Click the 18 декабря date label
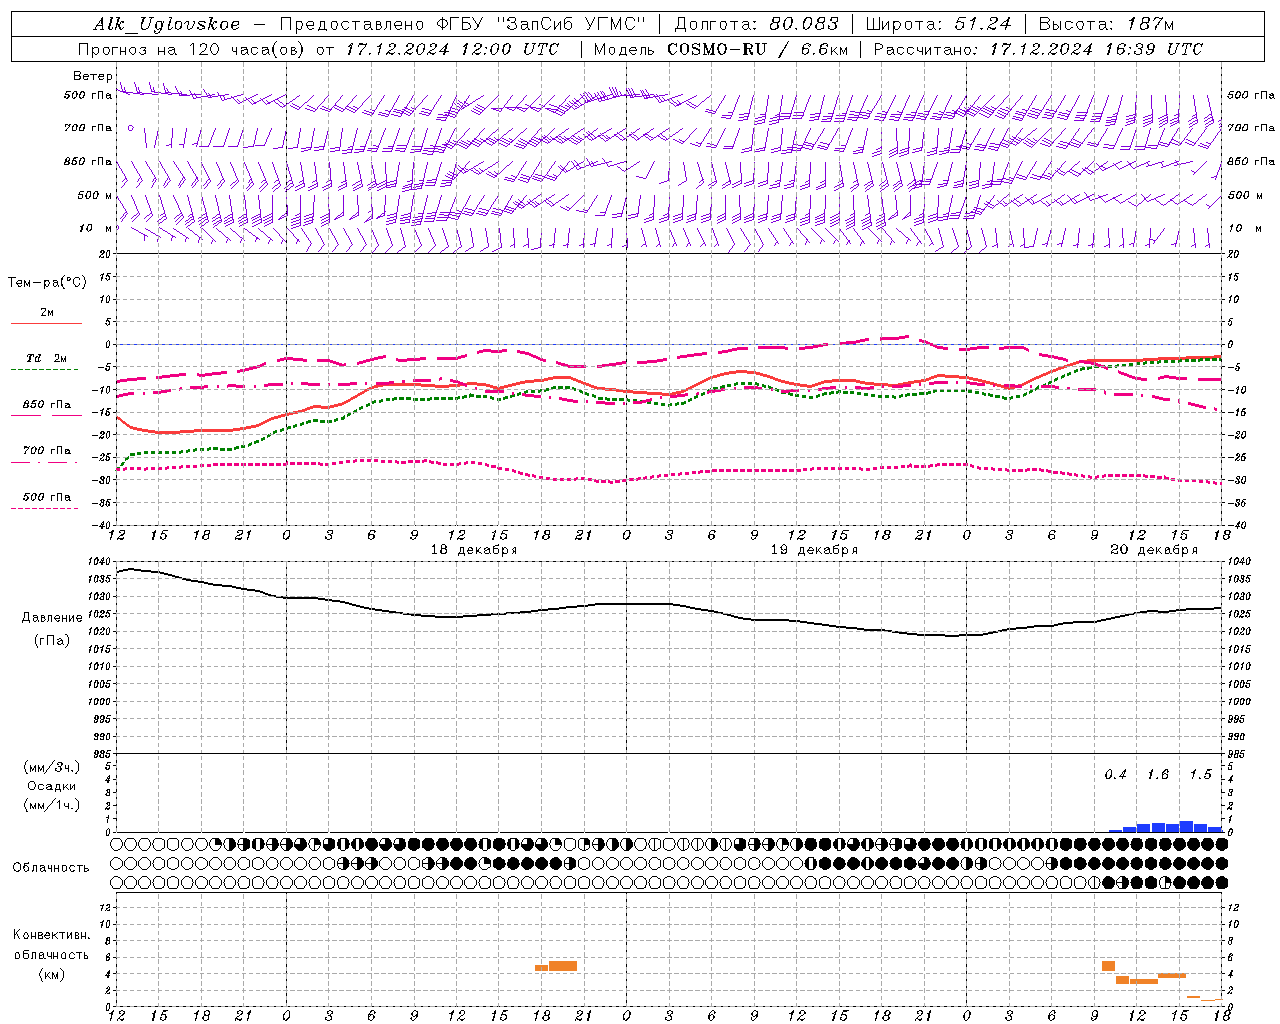This screenshot has width=1280, height=1024. (x=474, y=550)
